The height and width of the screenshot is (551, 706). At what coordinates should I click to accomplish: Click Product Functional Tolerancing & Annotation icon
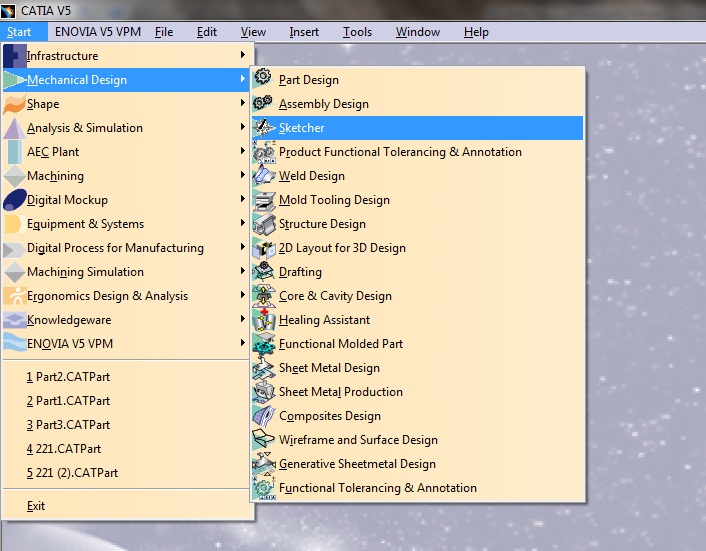[x=263, y=152]
